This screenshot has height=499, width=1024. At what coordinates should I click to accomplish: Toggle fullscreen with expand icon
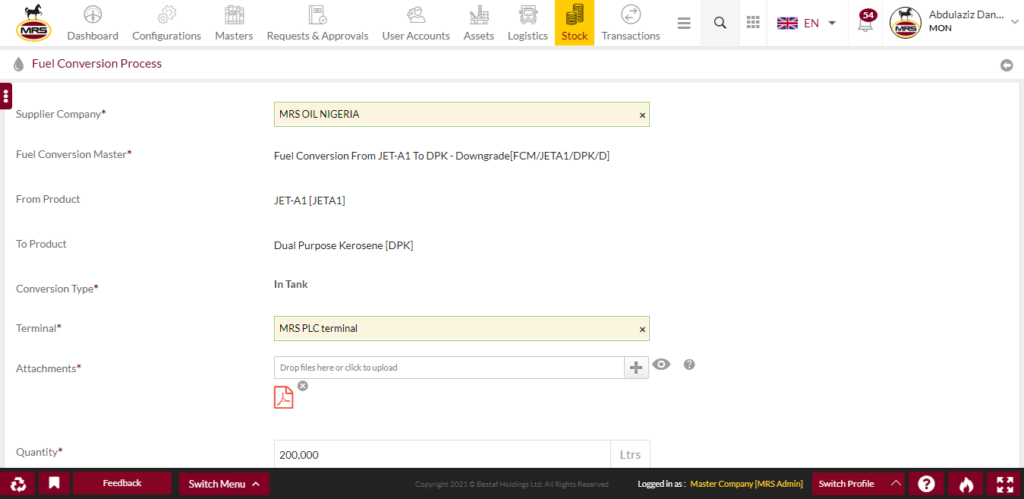(1004, 484)
